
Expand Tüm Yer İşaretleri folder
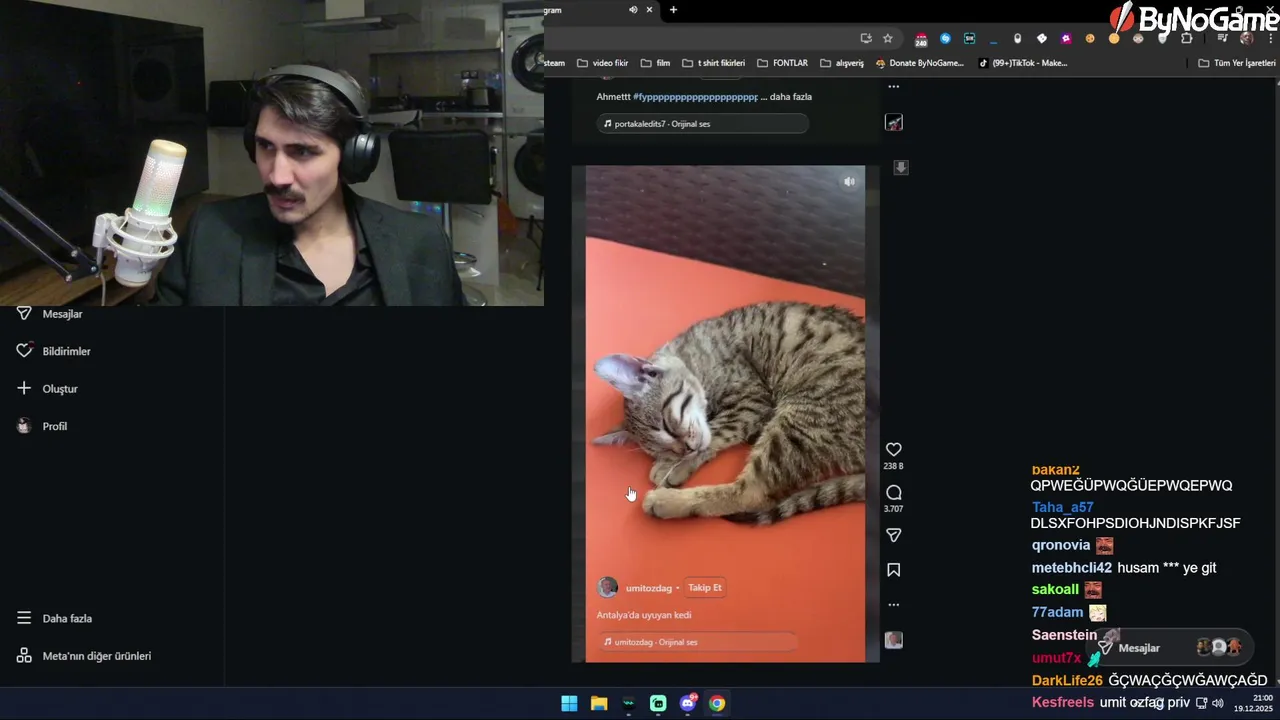coord(1237,63)
